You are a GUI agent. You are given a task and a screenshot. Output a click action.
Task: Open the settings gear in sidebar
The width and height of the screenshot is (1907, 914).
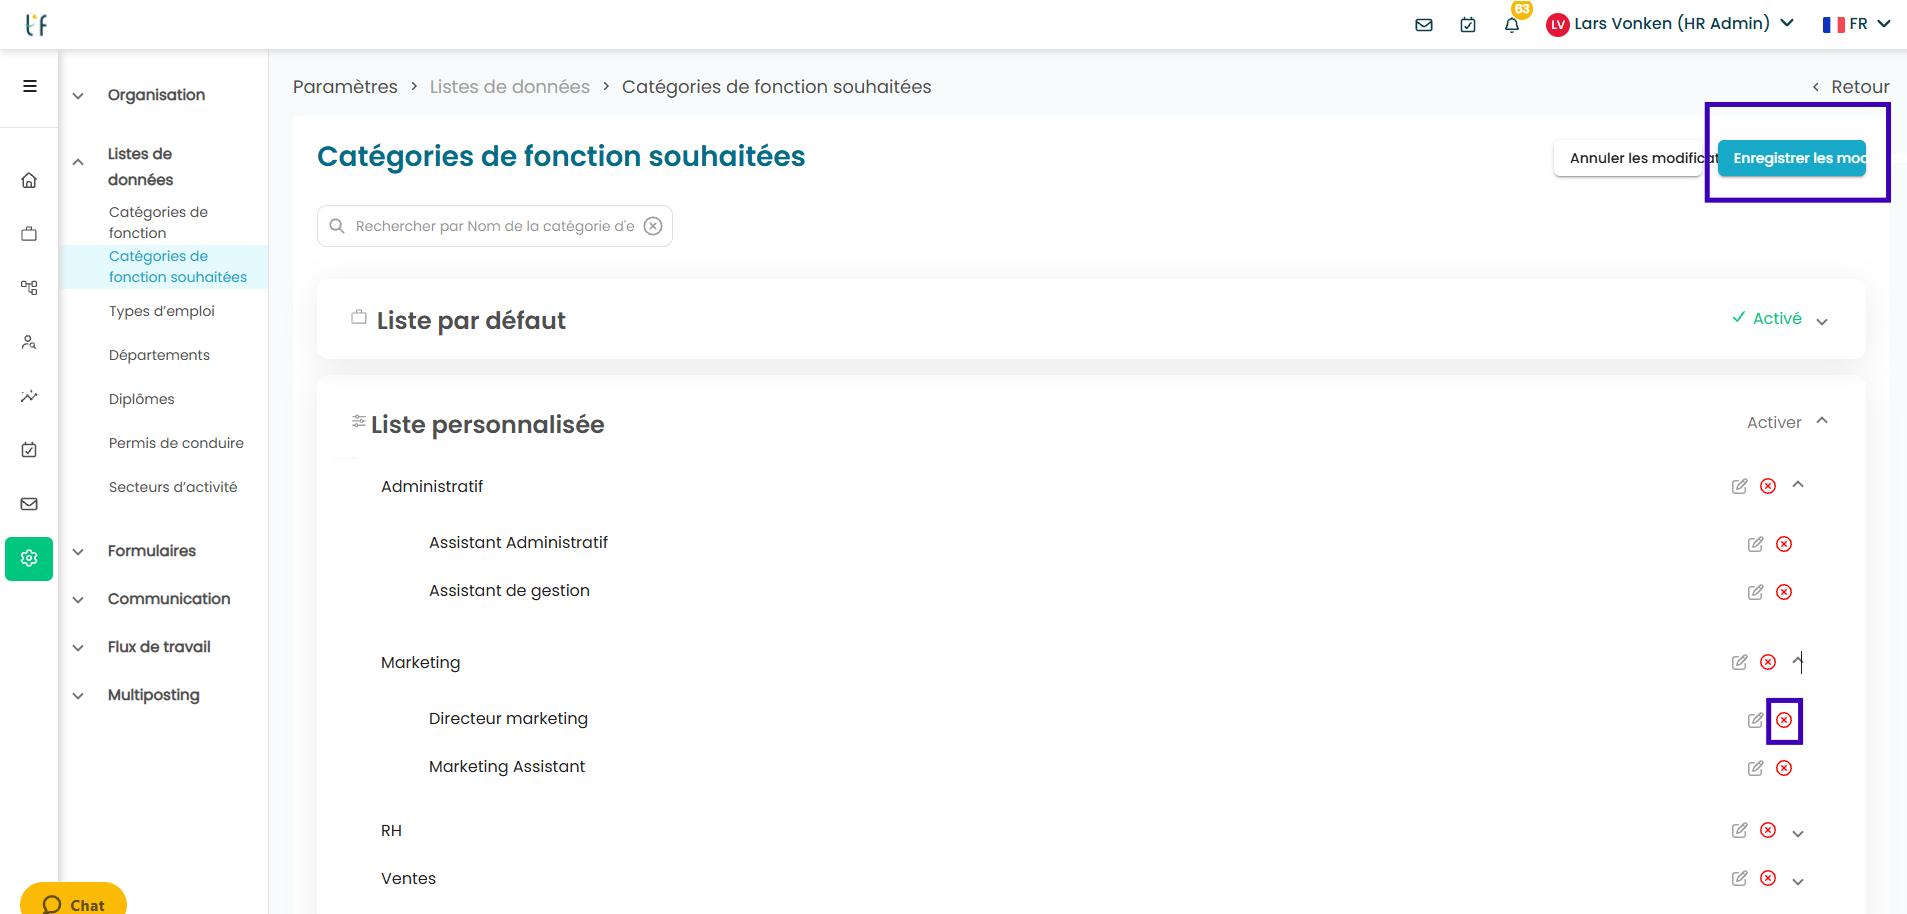(29, 558)
